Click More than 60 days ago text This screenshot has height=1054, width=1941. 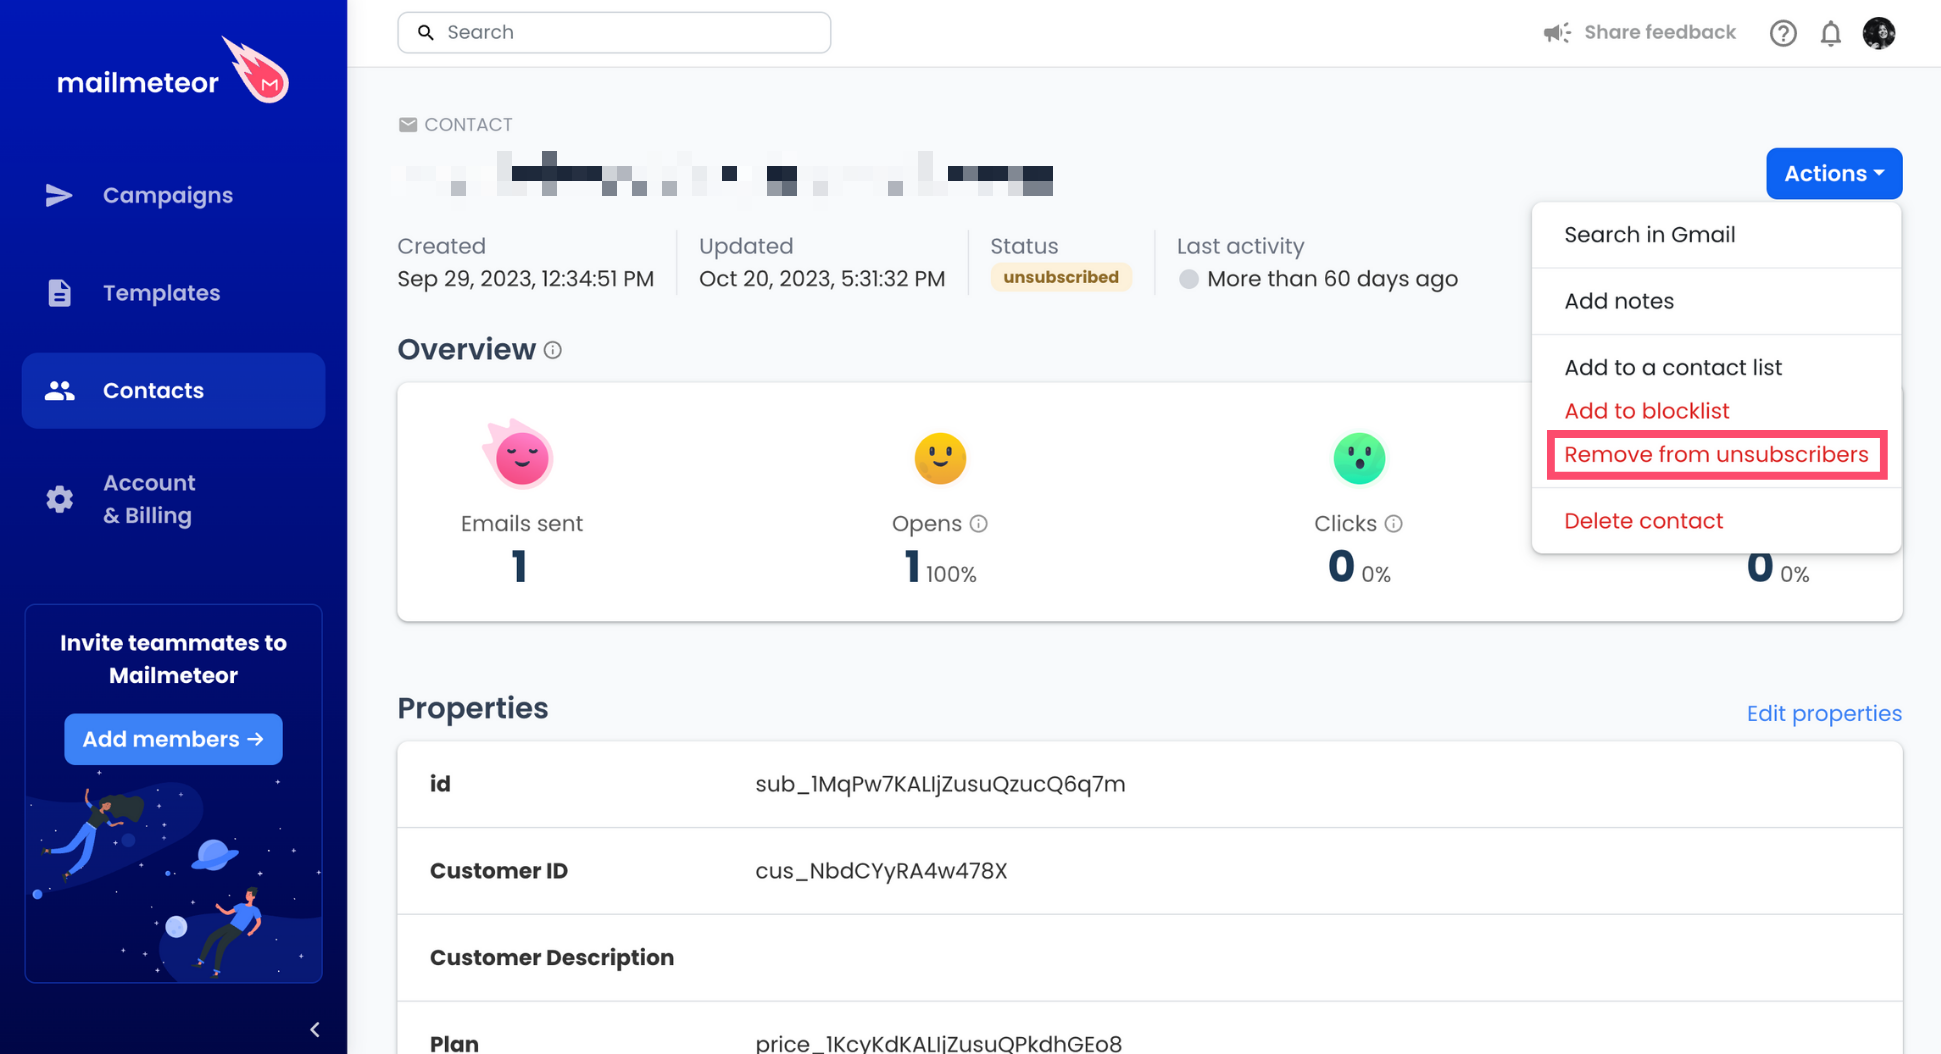click(1332, 279)
